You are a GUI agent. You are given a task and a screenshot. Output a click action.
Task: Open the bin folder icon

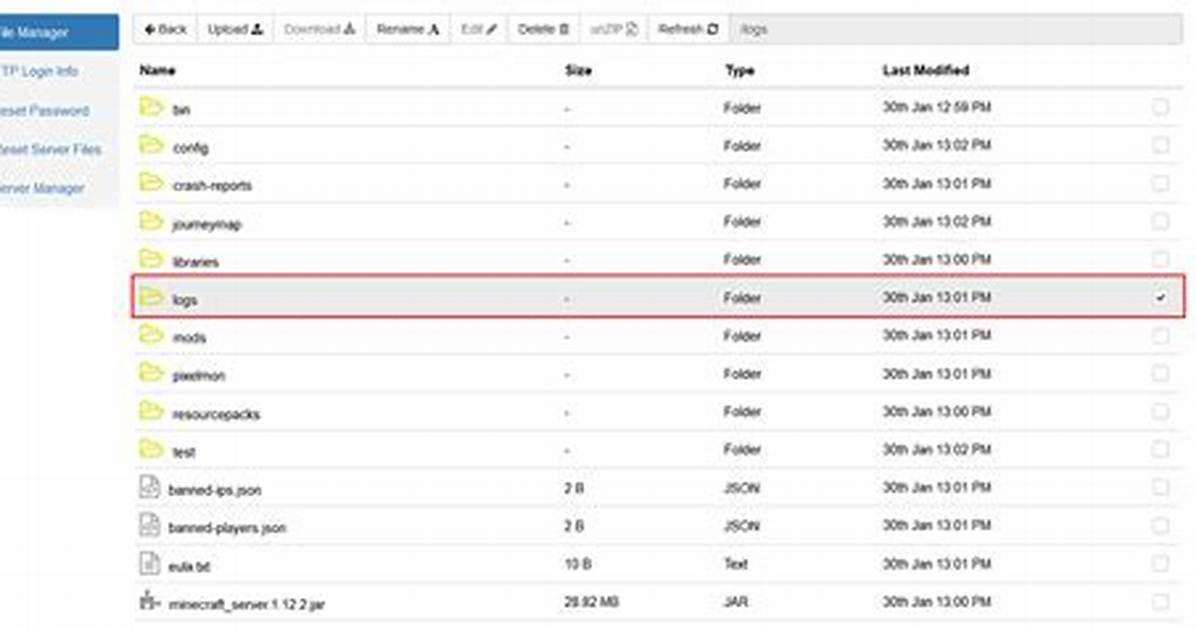click(151, 107)
